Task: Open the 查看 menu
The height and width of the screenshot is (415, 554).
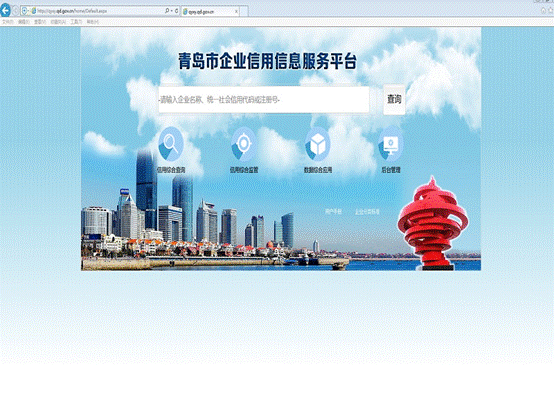Action: tap(40, 22)
